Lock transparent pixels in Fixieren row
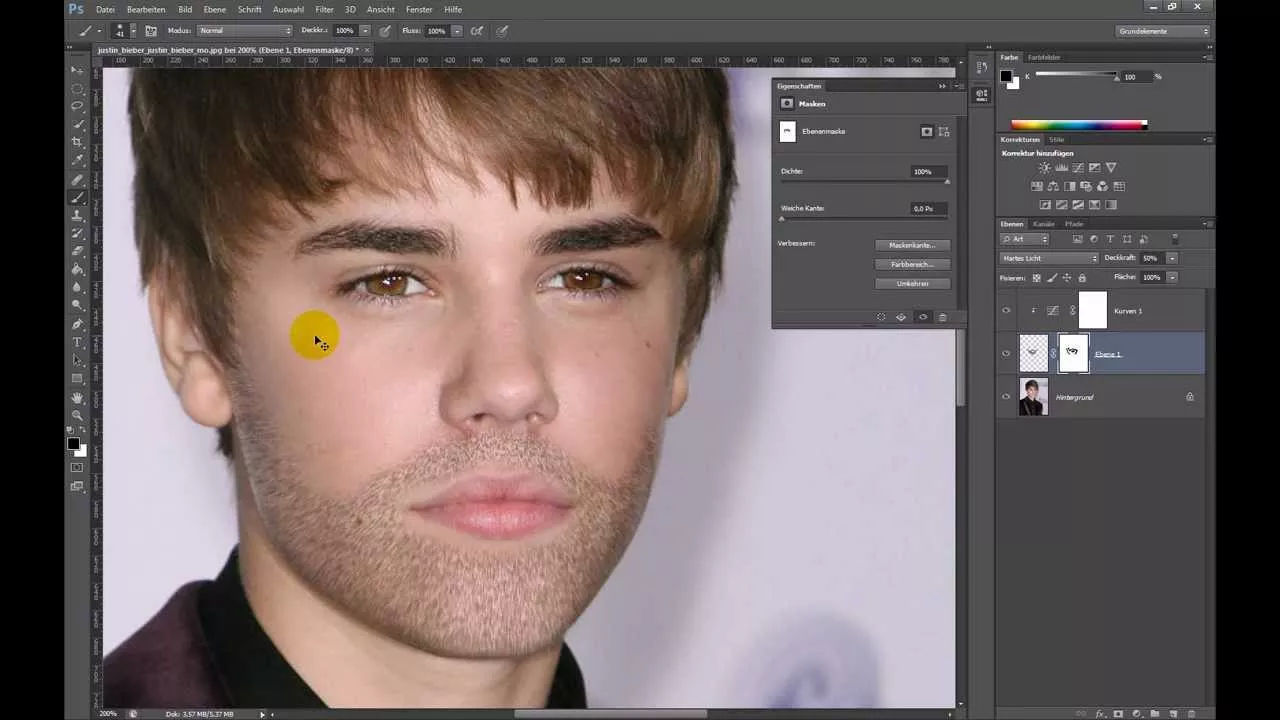Screen dimensions: 1280x720 click(x=1036, y=278)
